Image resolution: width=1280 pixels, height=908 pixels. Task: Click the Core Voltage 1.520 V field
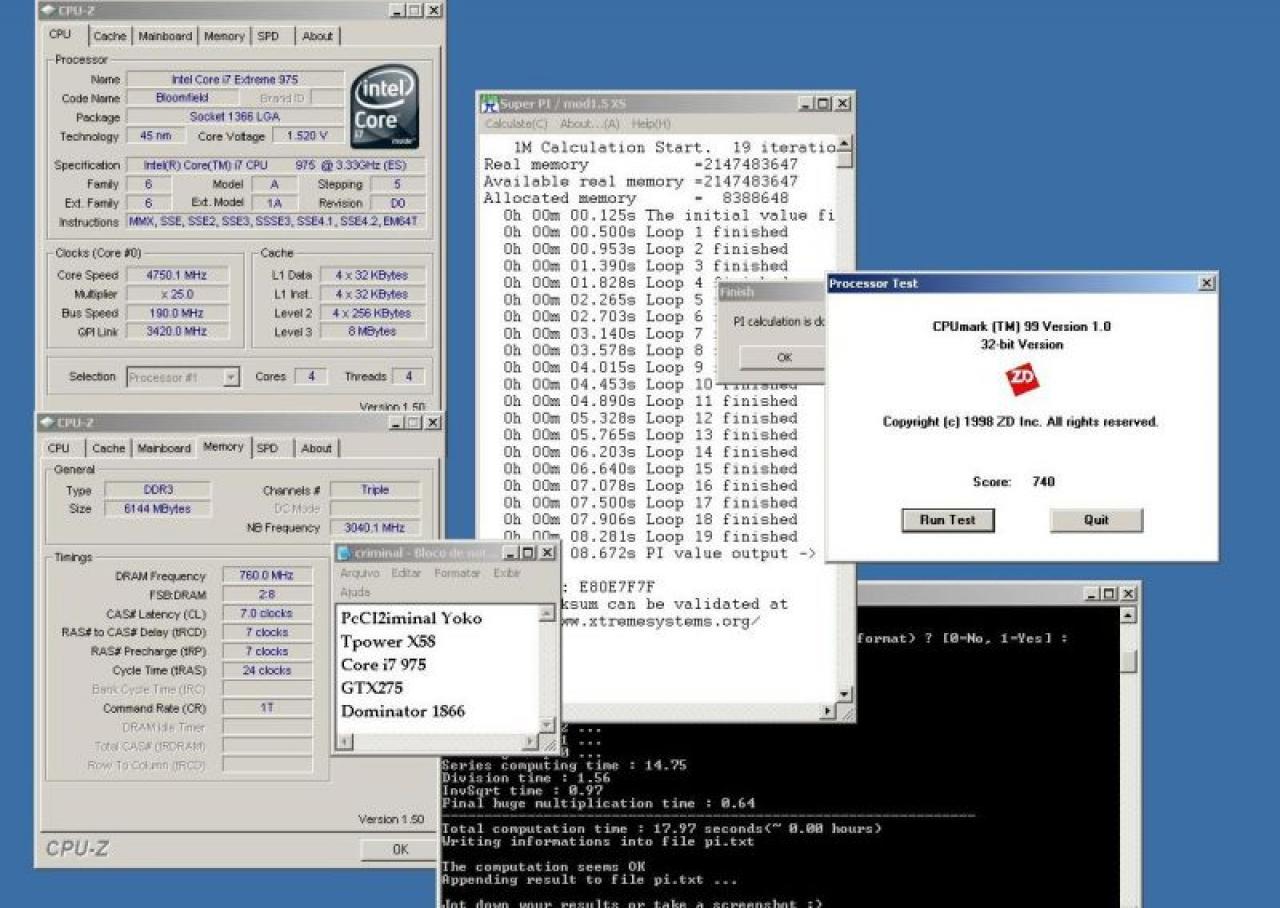pyautogui.click(x=308, y=136)
